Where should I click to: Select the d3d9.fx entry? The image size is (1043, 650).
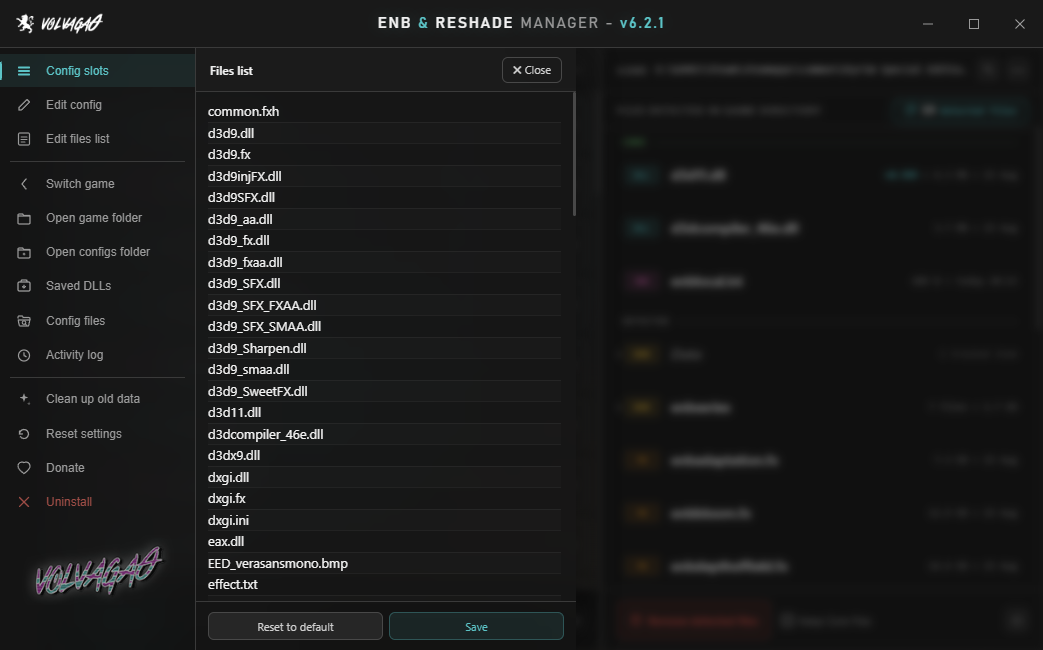pos(384,154)
